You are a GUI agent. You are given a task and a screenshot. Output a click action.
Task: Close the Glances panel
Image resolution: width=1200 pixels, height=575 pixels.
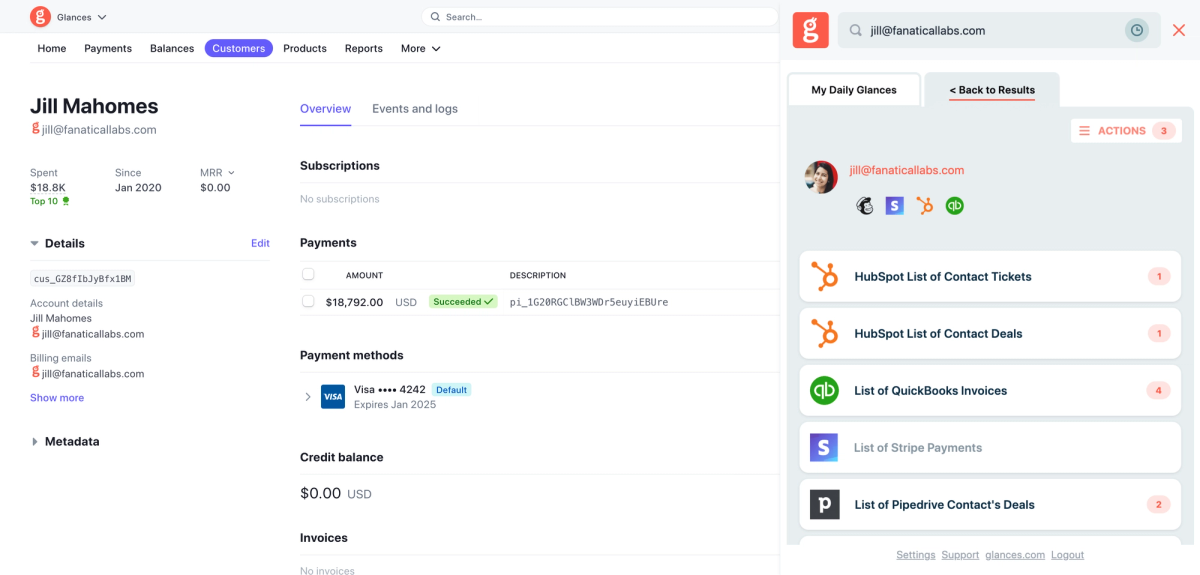click(x=1179, y=31)
